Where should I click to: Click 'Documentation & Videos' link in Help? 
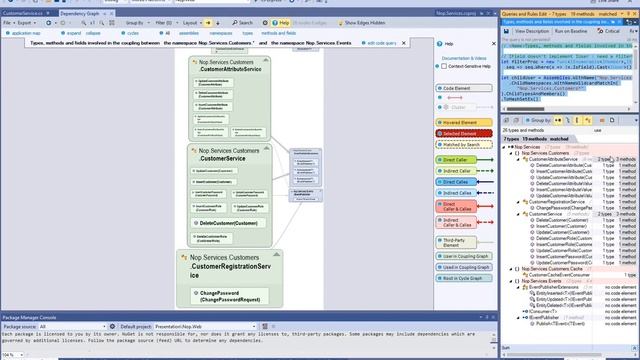(x=464, y=58)
